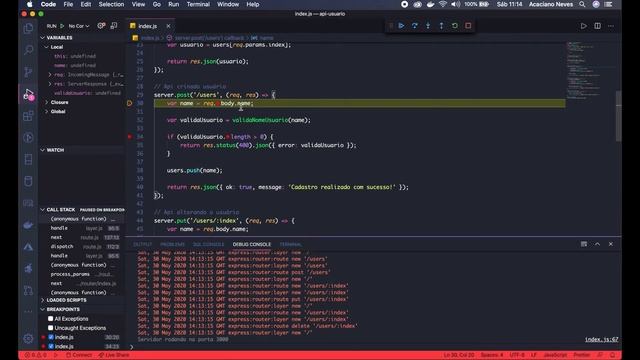Step into function in debug toolbar

(x=428, y=26)
